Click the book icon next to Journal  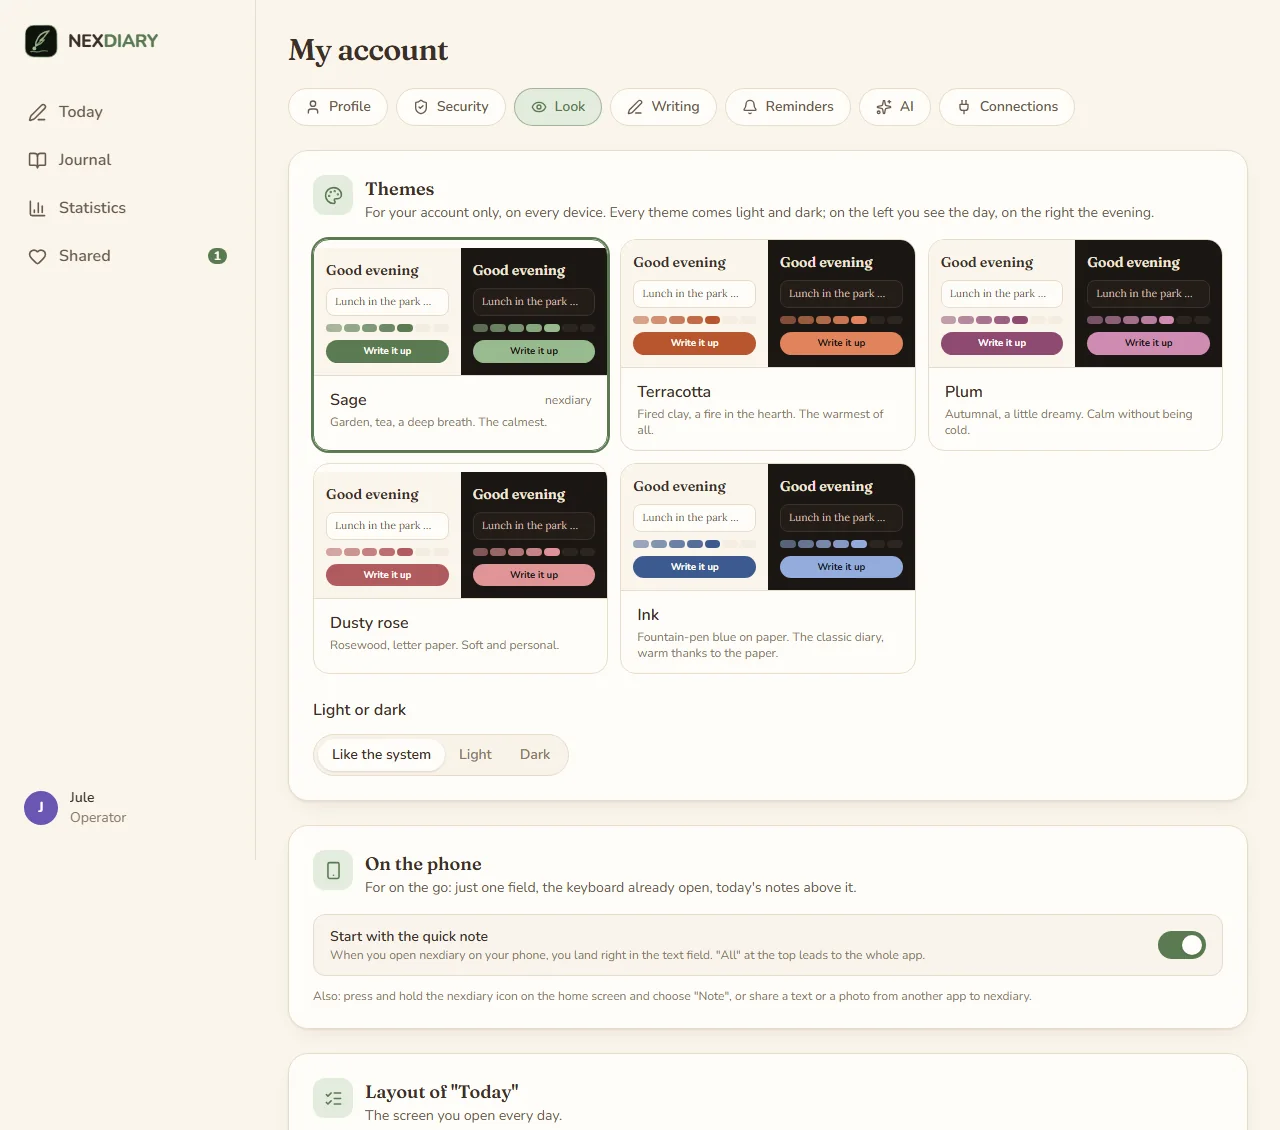pos(38,160)
